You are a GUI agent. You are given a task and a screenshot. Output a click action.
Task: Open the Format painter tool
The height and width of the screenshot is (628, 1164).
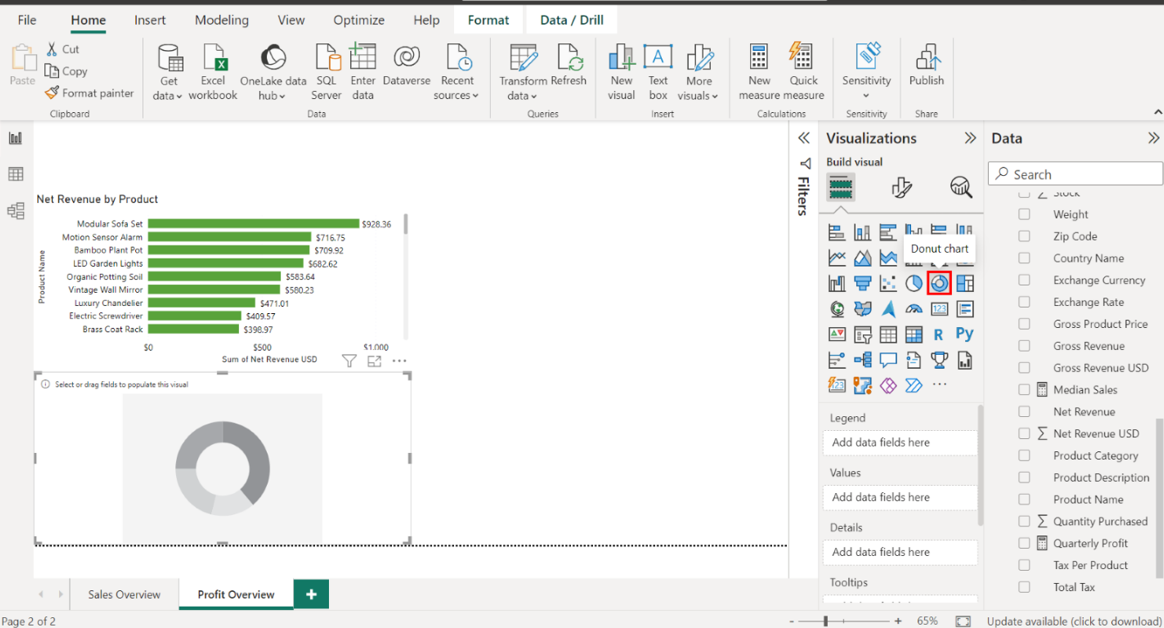click(x=89, y=93)
